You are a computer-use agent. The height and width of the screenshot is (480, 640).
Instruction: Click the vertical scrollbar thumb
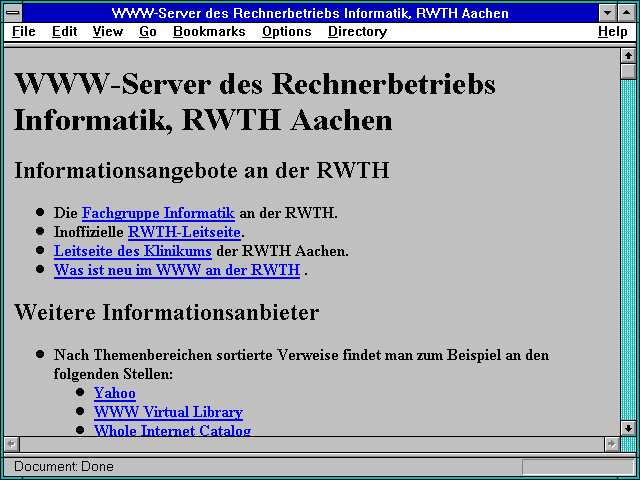pyautogui.click(x=628, y=71)
